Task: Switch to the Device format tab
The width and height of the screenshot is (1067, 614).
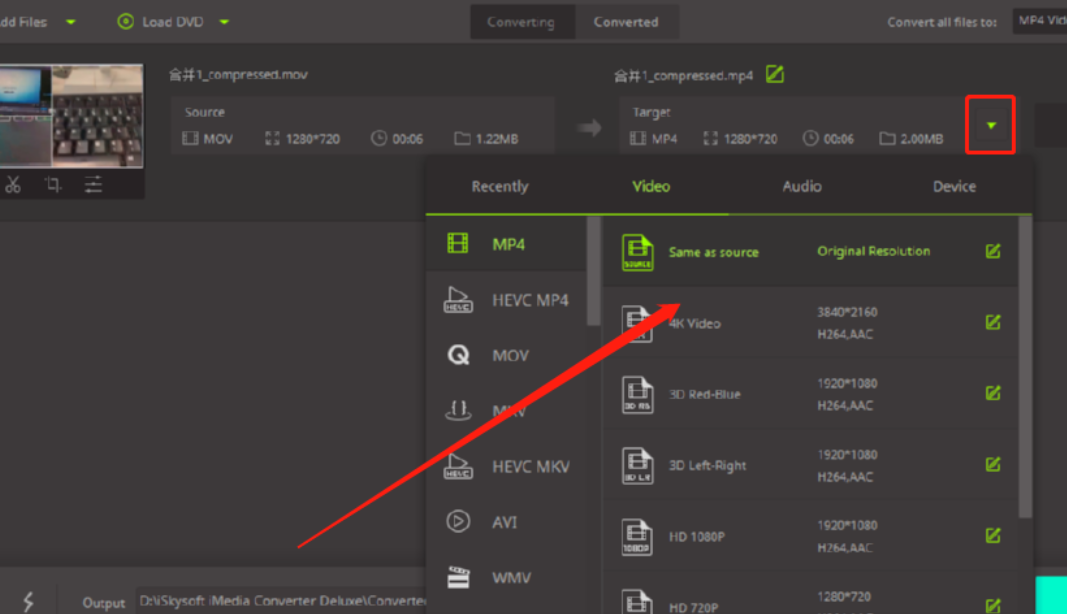Action: pos(954,186)
